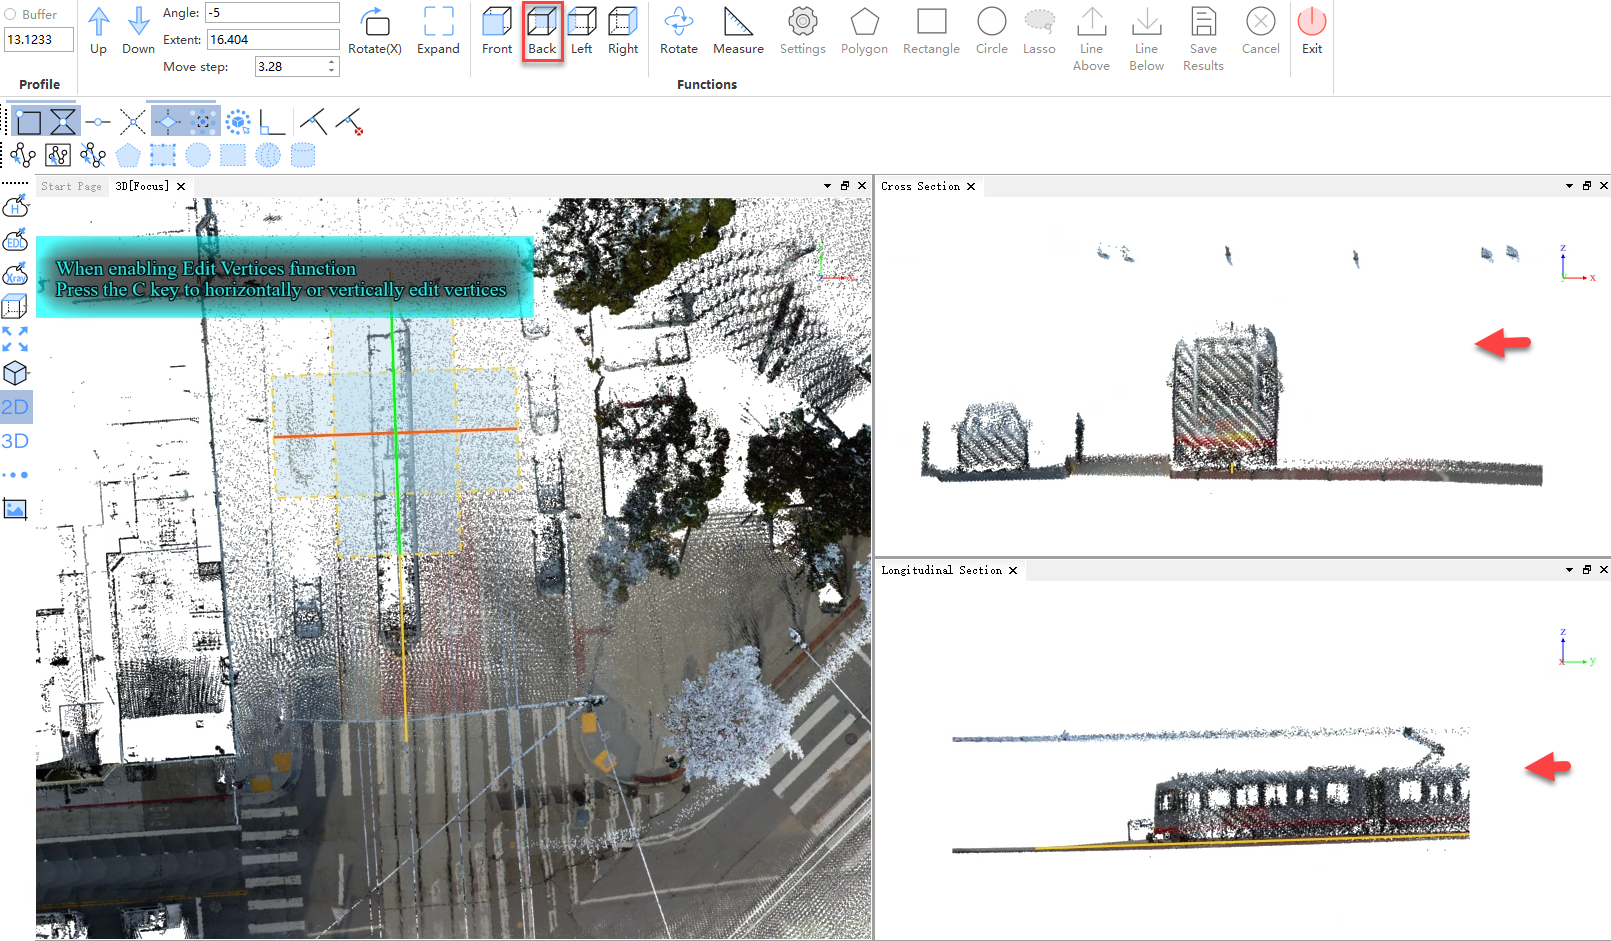Click the dotted cylinder selection shape
1611x941 pixels.
pyautogui.click(x=303, y=155)
